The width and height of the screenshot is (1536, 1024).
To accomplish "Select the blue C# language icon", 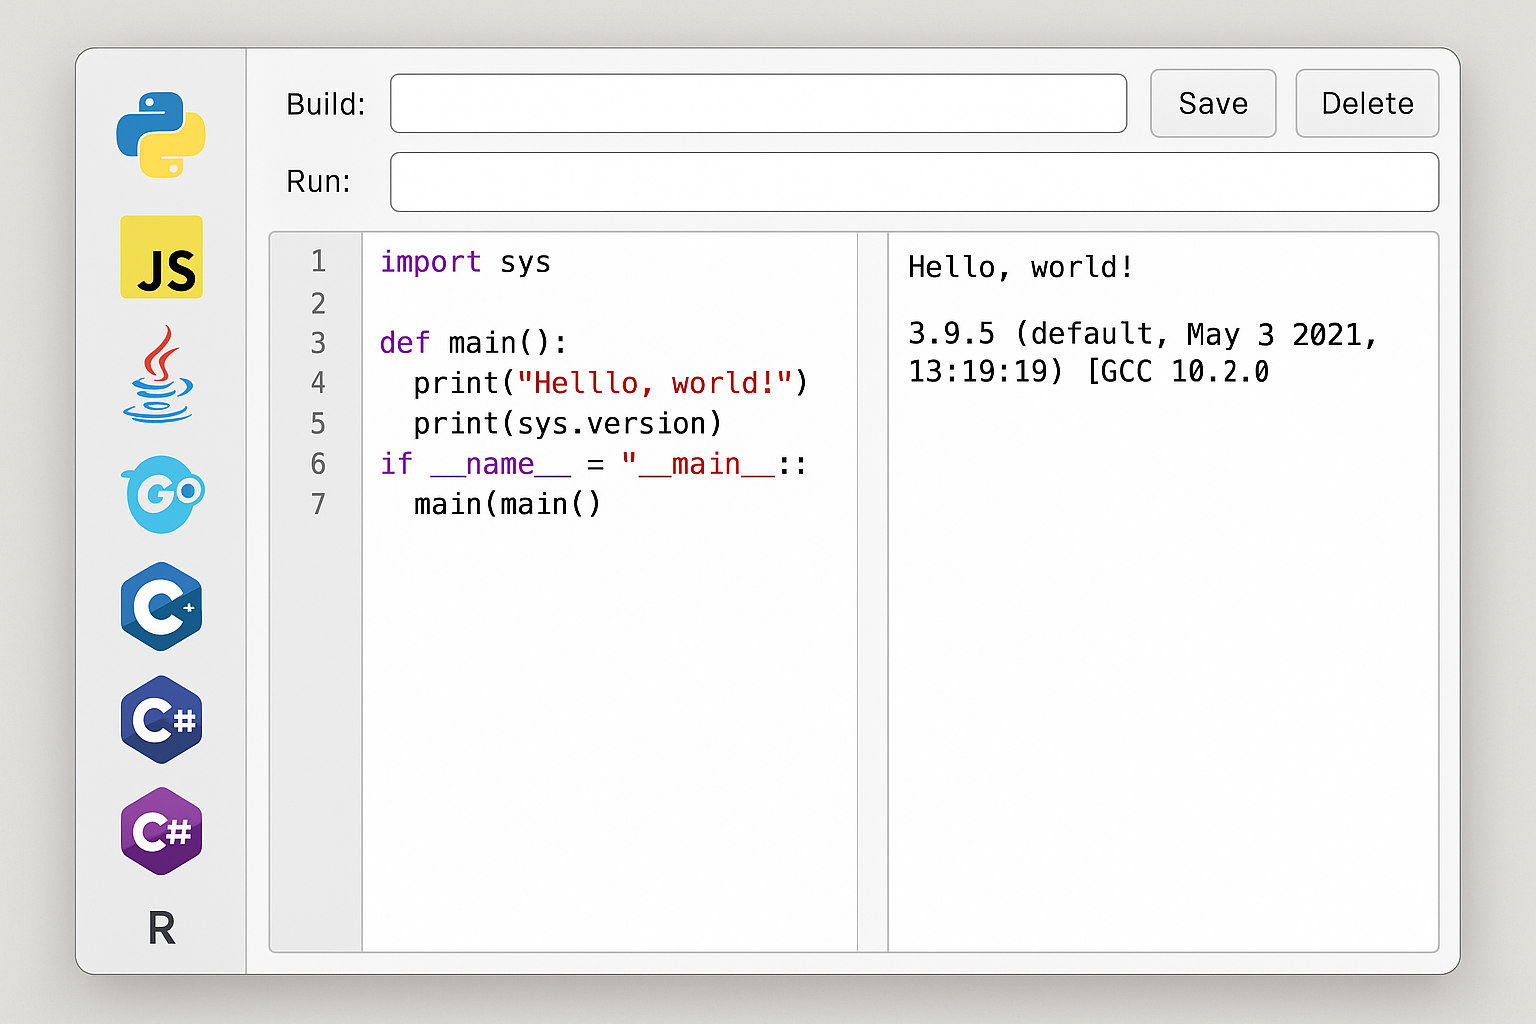I will [x=160, y=720].
